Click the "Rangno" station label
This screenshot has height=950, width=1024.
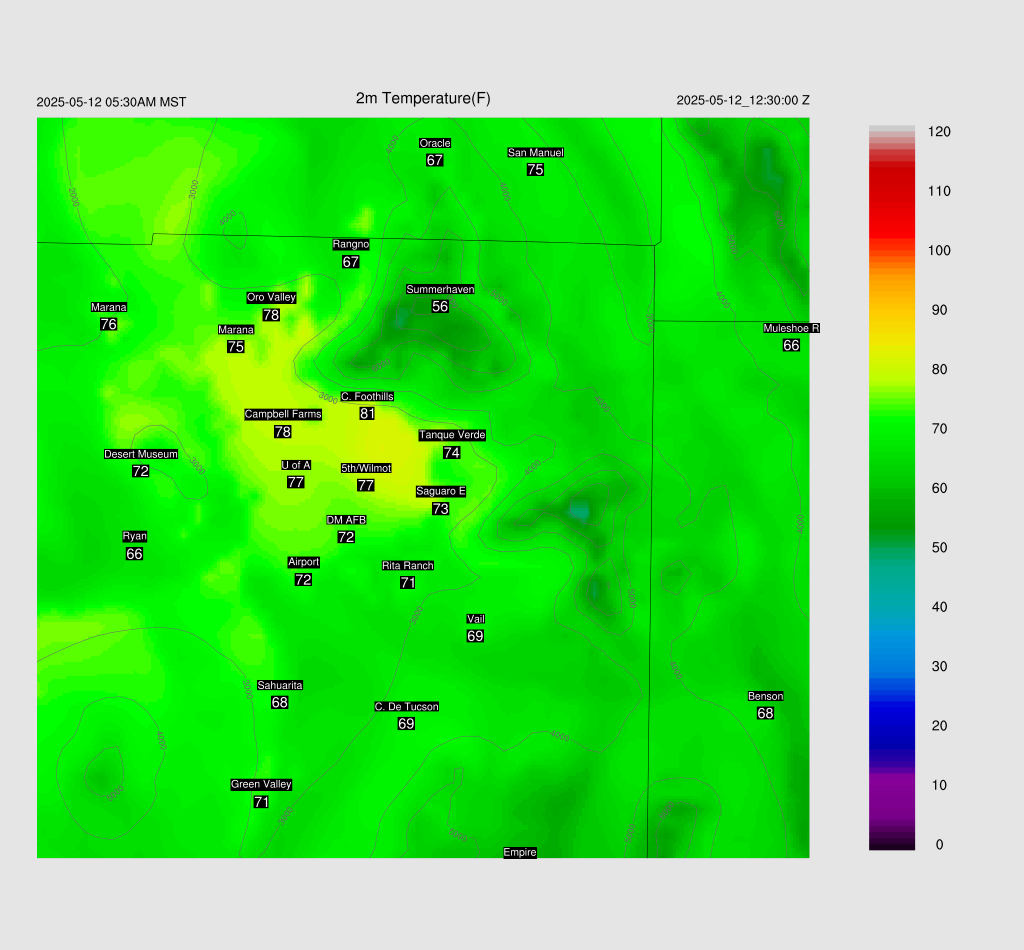point(351,244)
